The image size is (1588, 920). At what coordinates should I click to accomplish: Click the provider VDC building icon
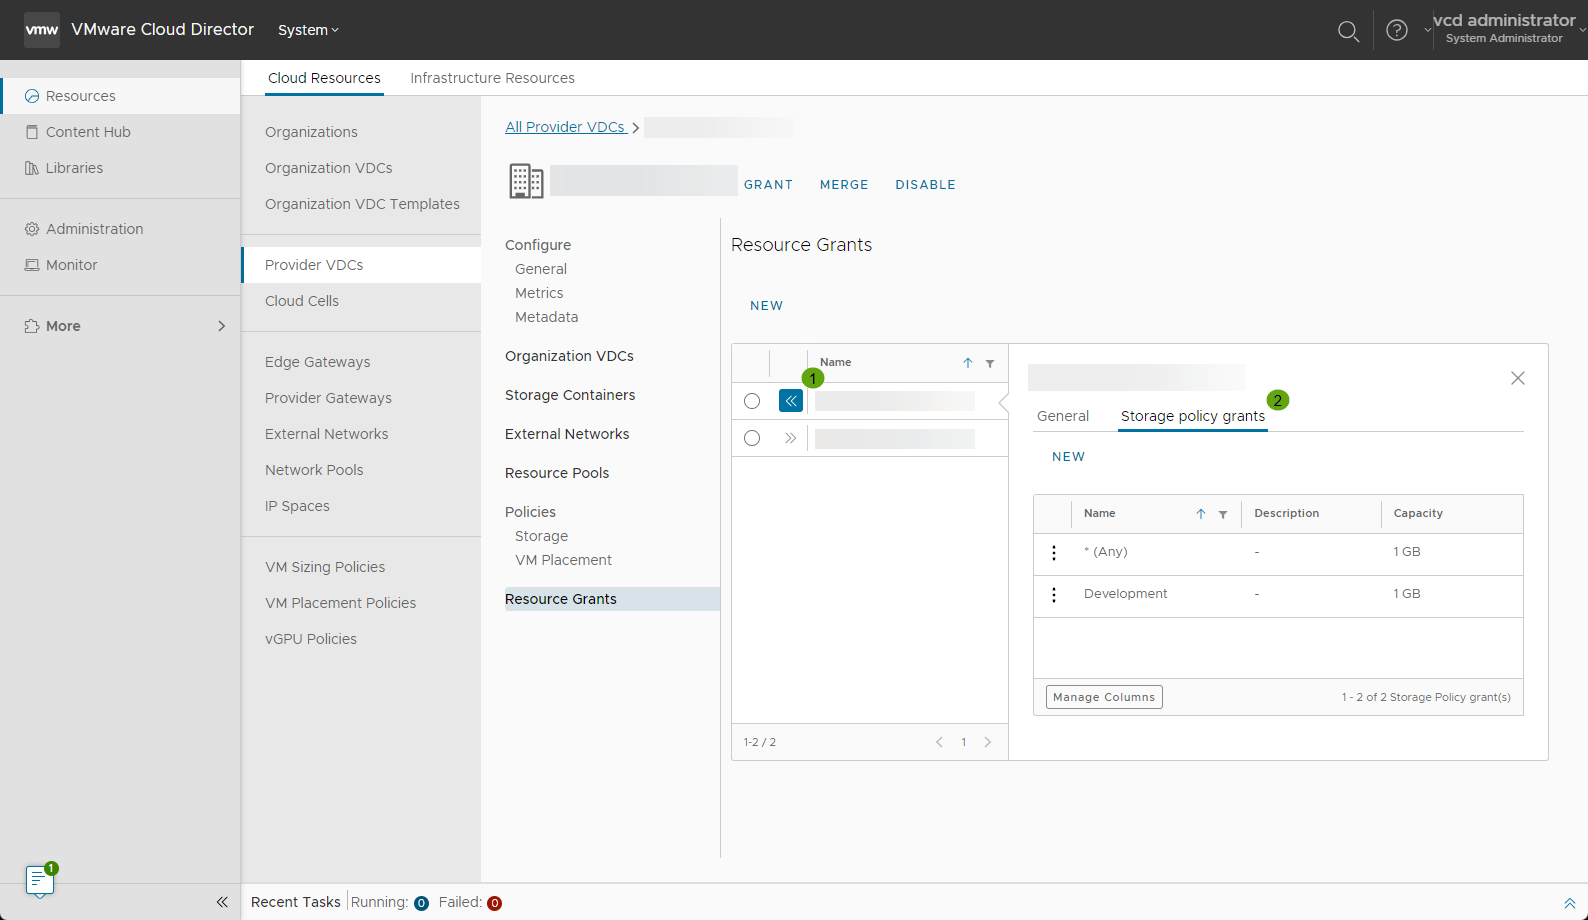pos(526,181)
